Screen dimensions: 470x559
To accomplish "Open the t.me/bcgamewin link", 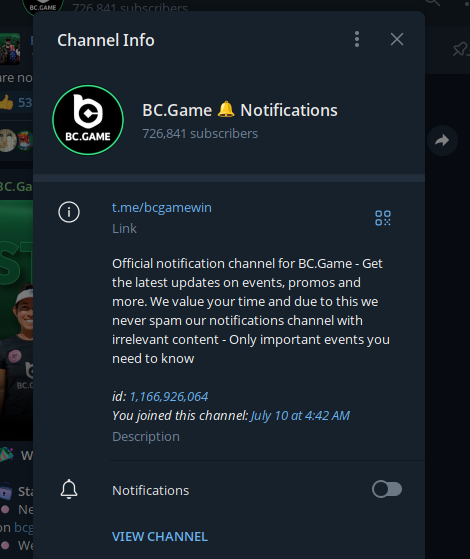I will click(x=162, y=207).
